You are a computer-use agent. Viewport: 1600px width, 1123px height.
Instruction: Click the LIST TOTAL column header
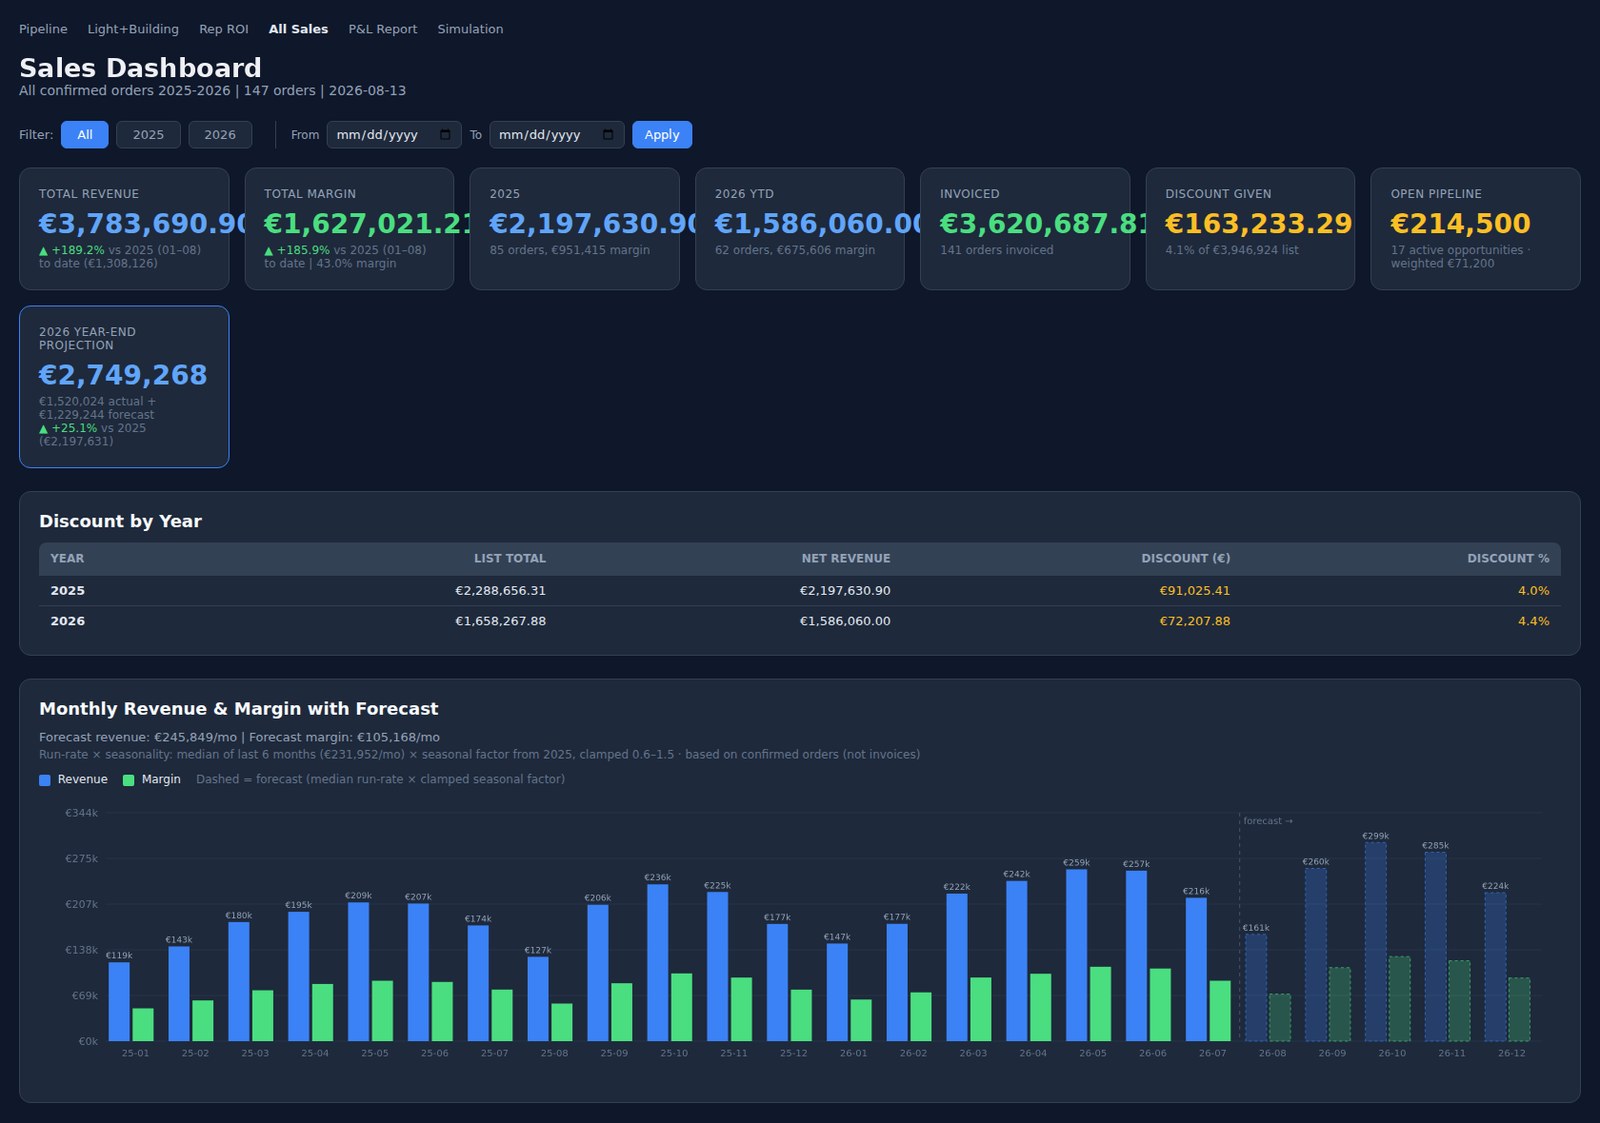click(x=510, y=559)
